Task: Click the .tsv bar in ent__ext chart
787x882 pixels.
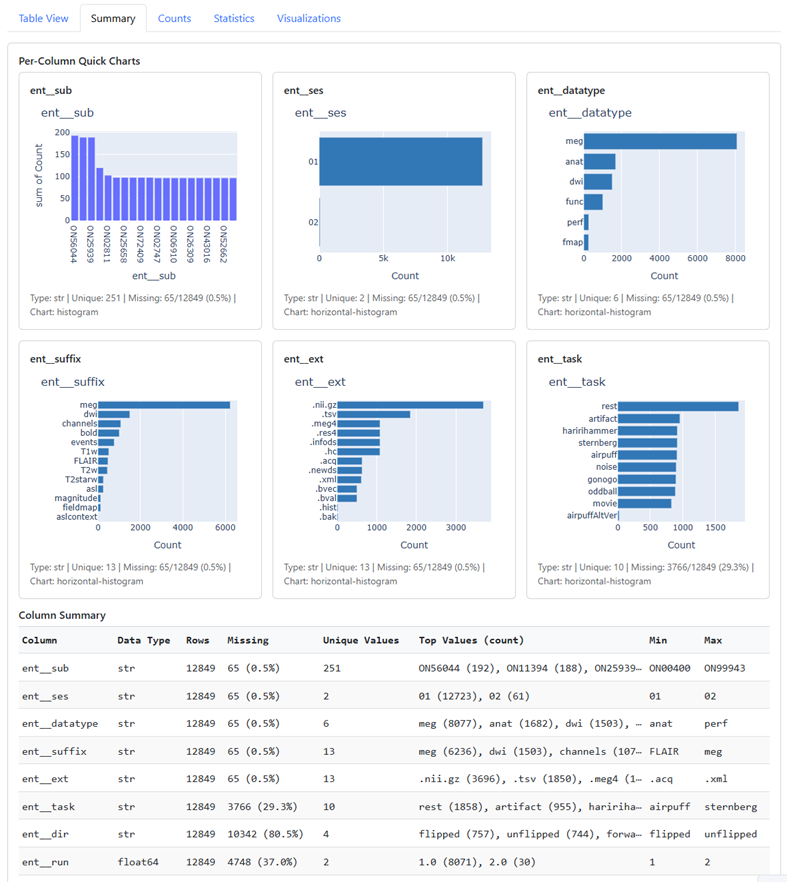Action: click(374, 415)
